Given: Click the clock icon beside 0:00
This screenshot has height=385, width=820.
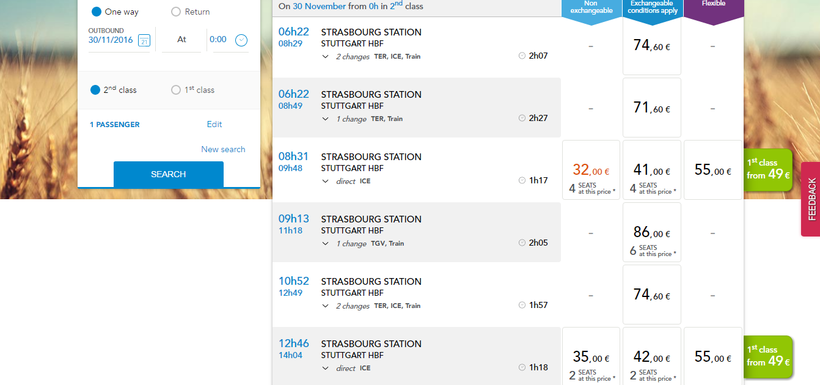Looking at the screenshot, I should coord(241,40).
